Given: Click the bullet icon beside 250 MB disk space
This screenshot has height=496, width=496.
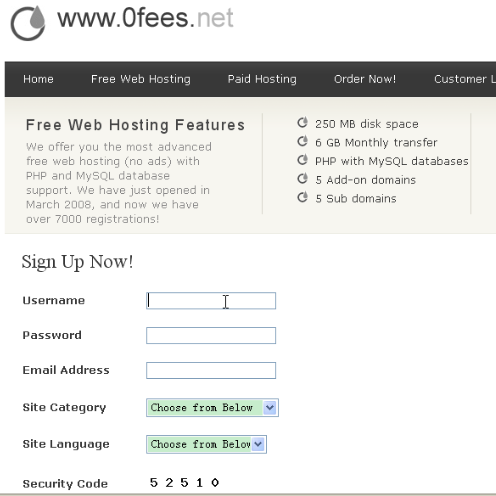Looking at the screenshot, I should pos(302,123).
